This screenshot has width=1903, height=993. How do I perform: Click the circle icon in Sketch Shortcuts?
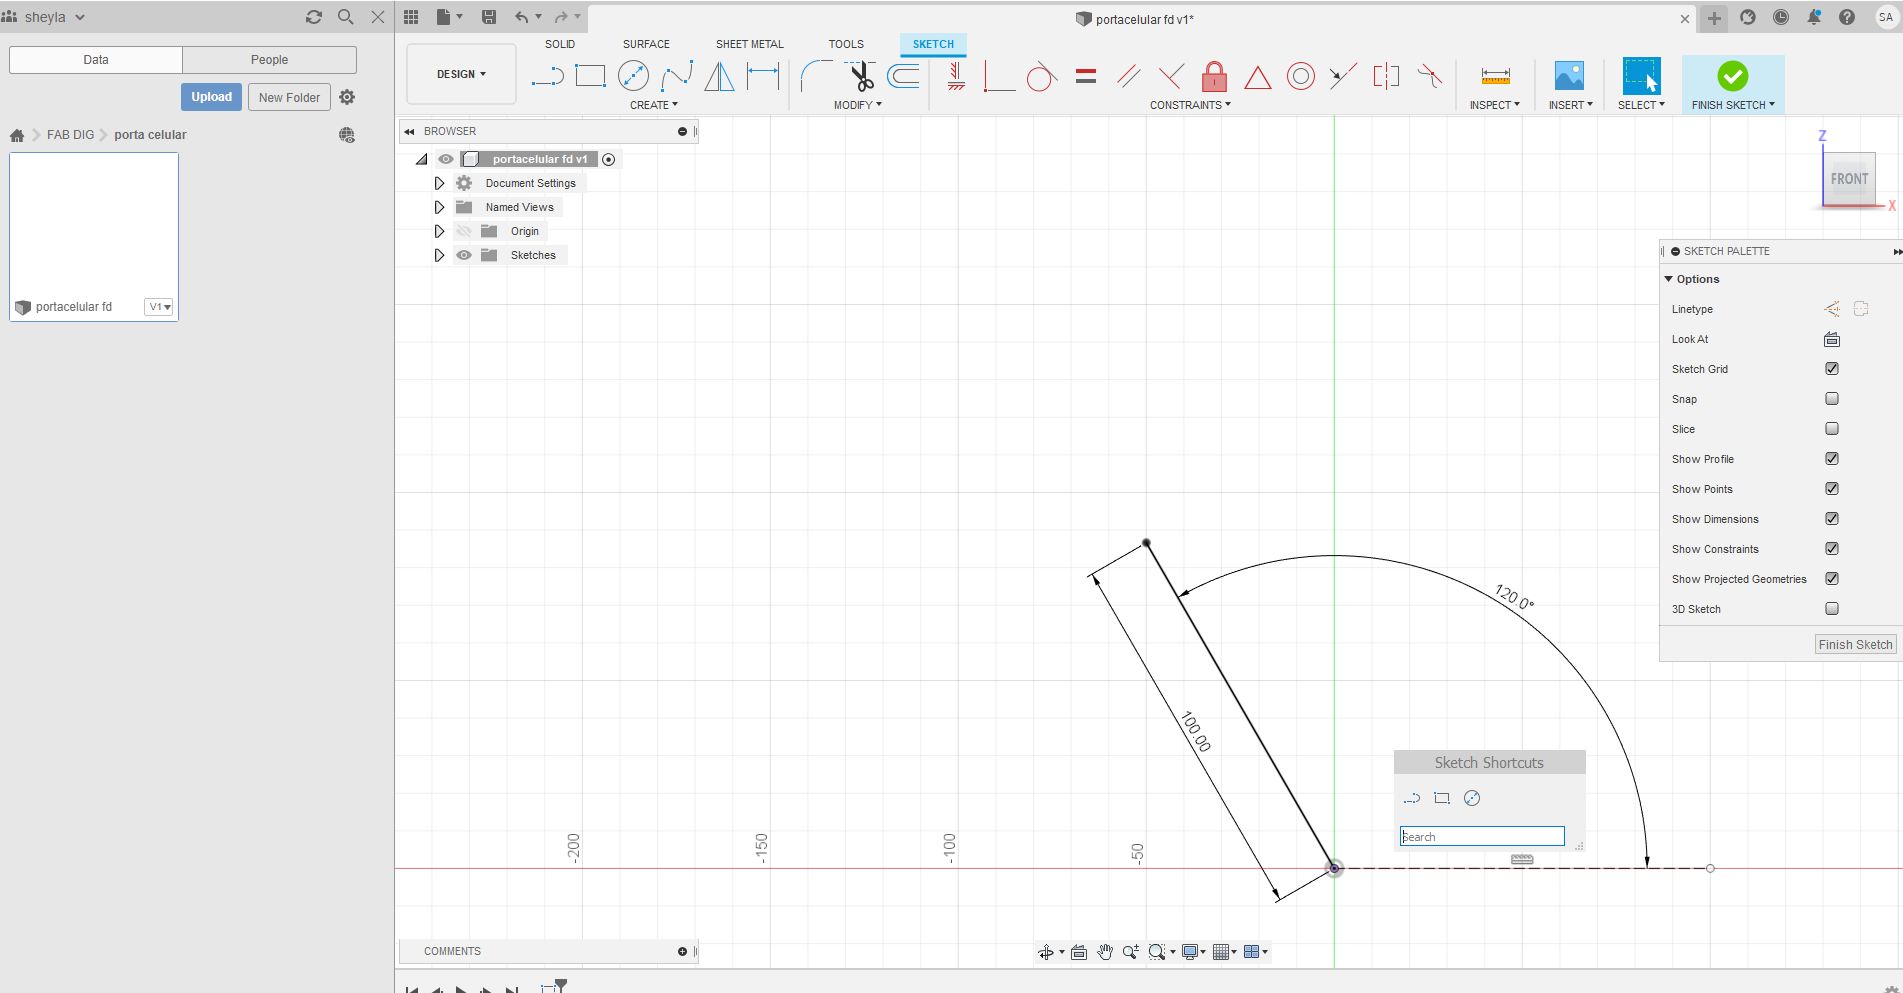1472,798
